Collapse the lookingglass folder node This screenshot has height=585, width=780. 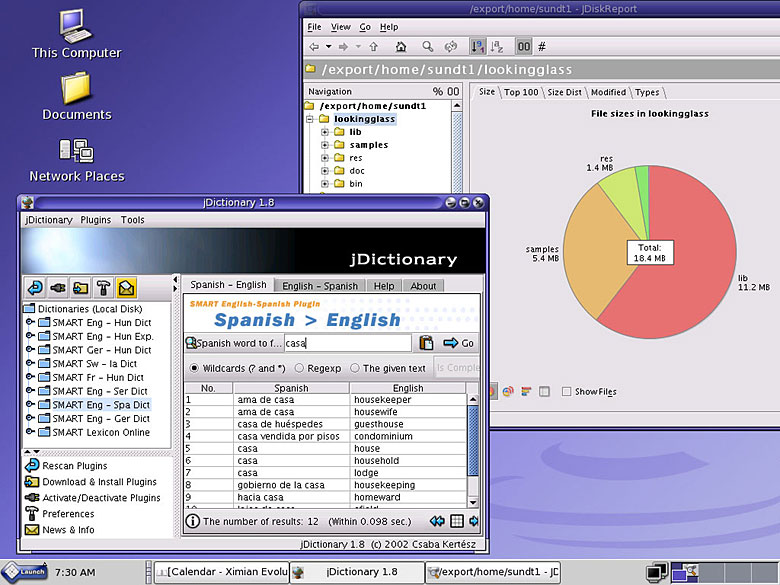[x=310, y=119]
